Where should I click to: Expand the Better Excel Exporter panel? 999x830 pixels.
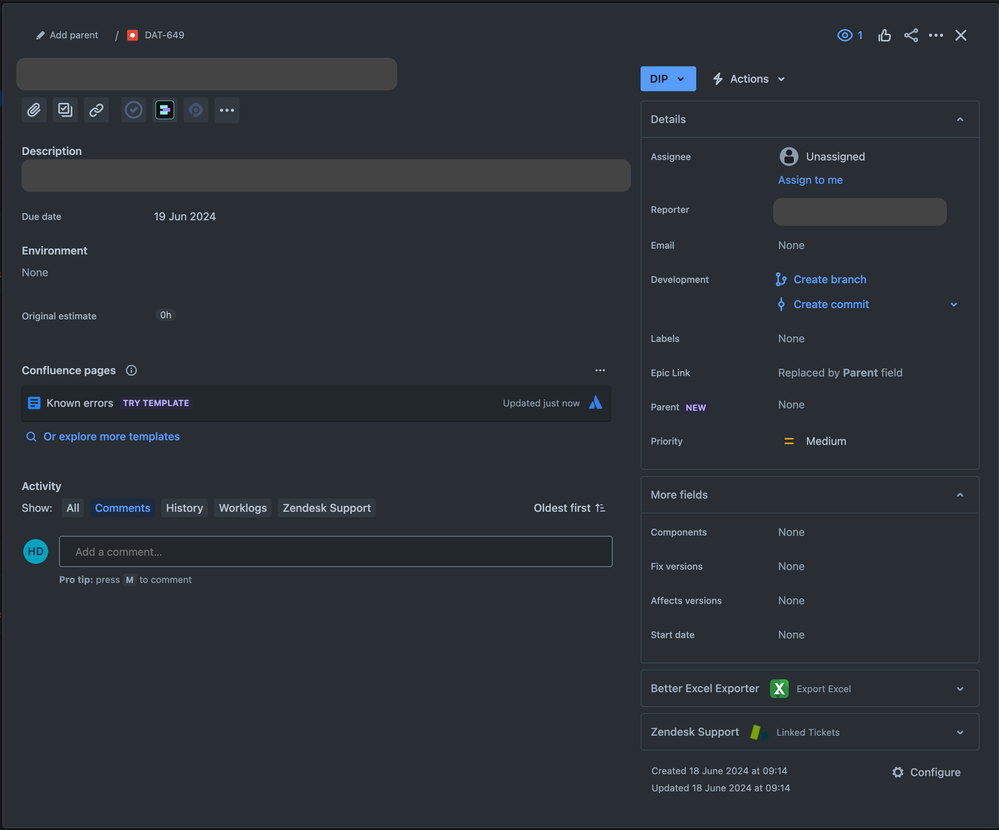pyautogui.click(x=959, y=689)
